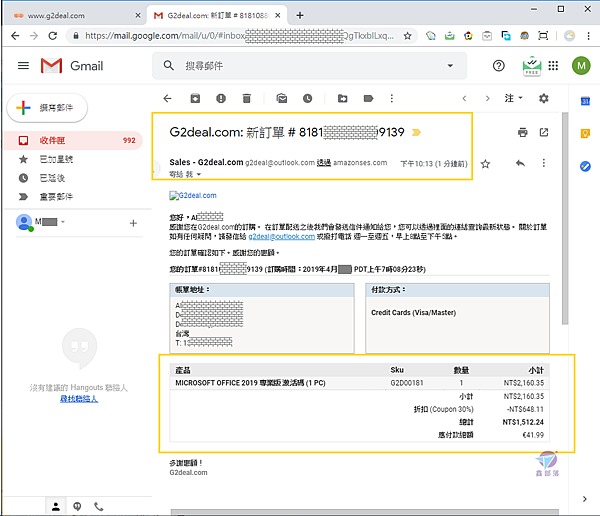Click the g2deal@outlook.com email link
The width and height of the screenshot is (600, 516).
(x=282, y=237)
